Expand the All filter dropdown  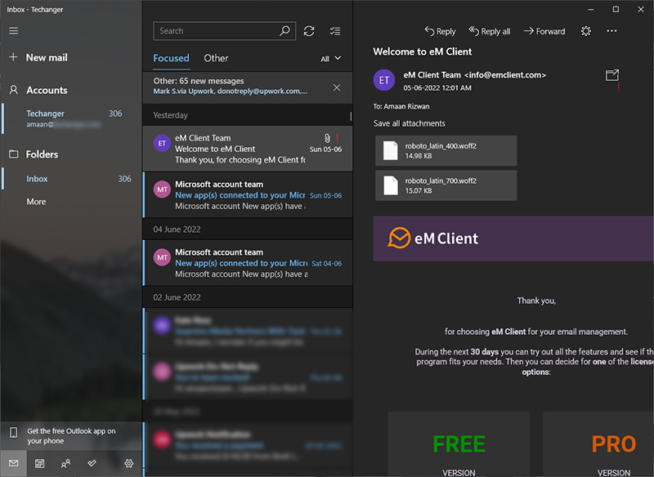point(331,59)
